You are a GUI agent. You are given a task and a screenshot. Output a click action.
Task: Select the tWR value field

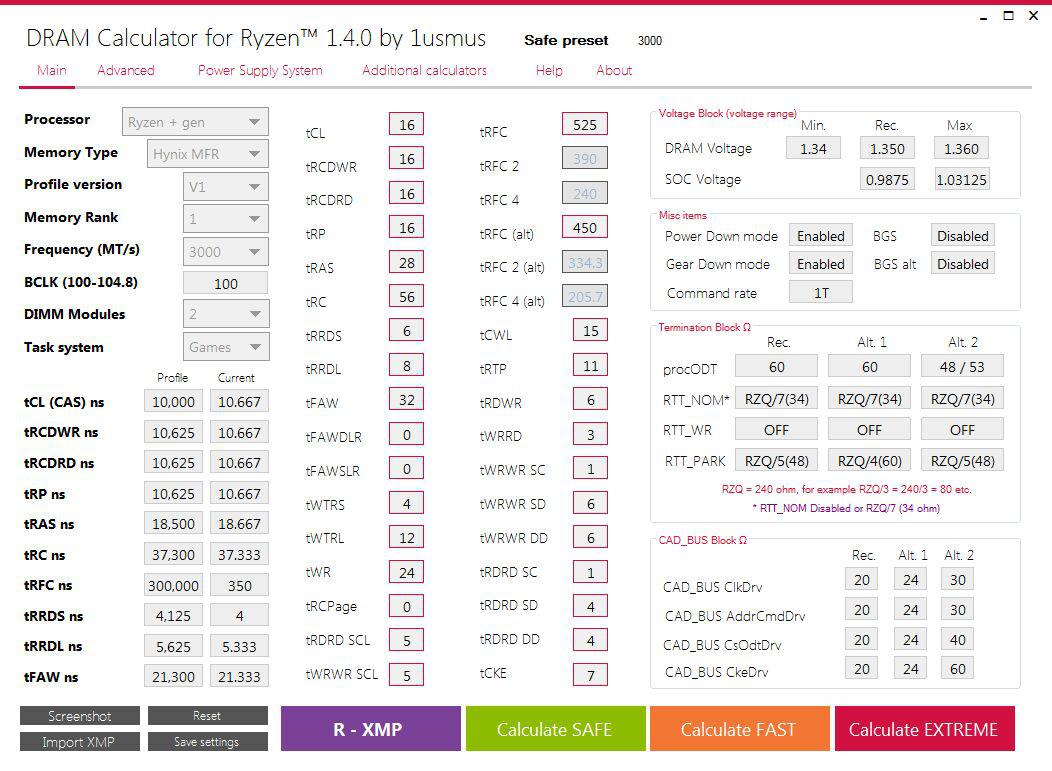coord(407,572)
